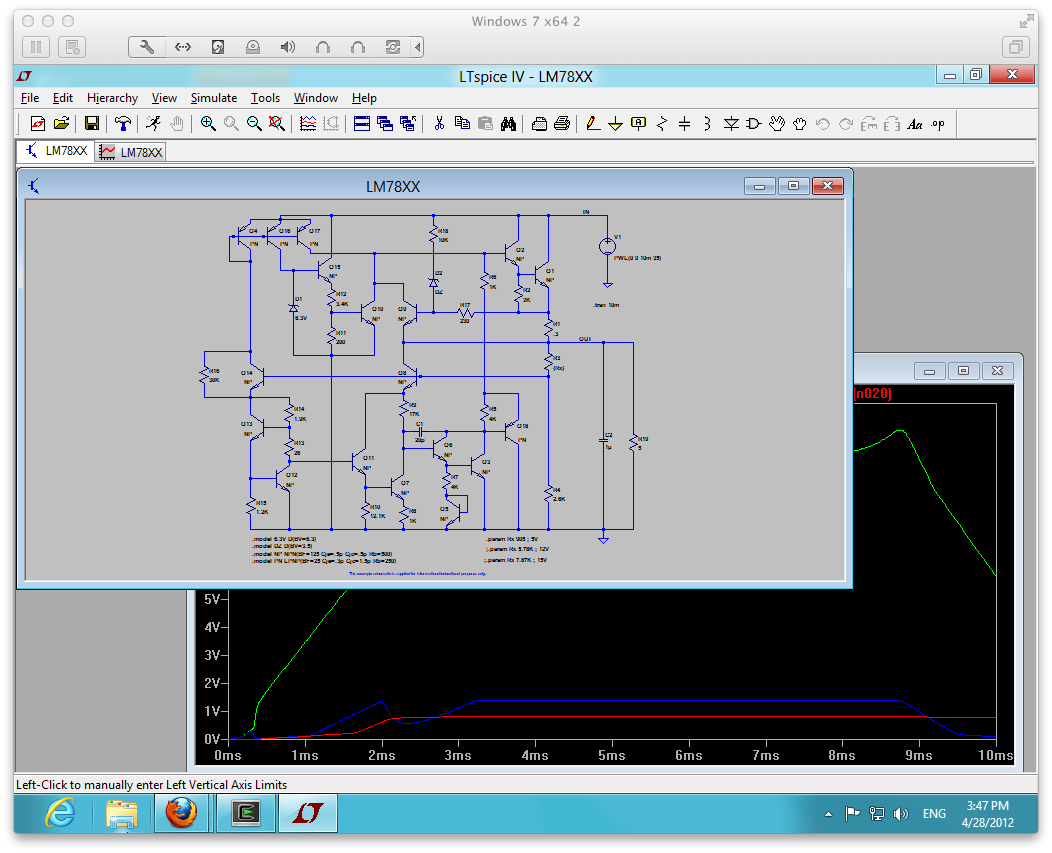The height and width of the screenshot is (853, 1052).
Task: Create a new schematic
Action: point(38,123)
